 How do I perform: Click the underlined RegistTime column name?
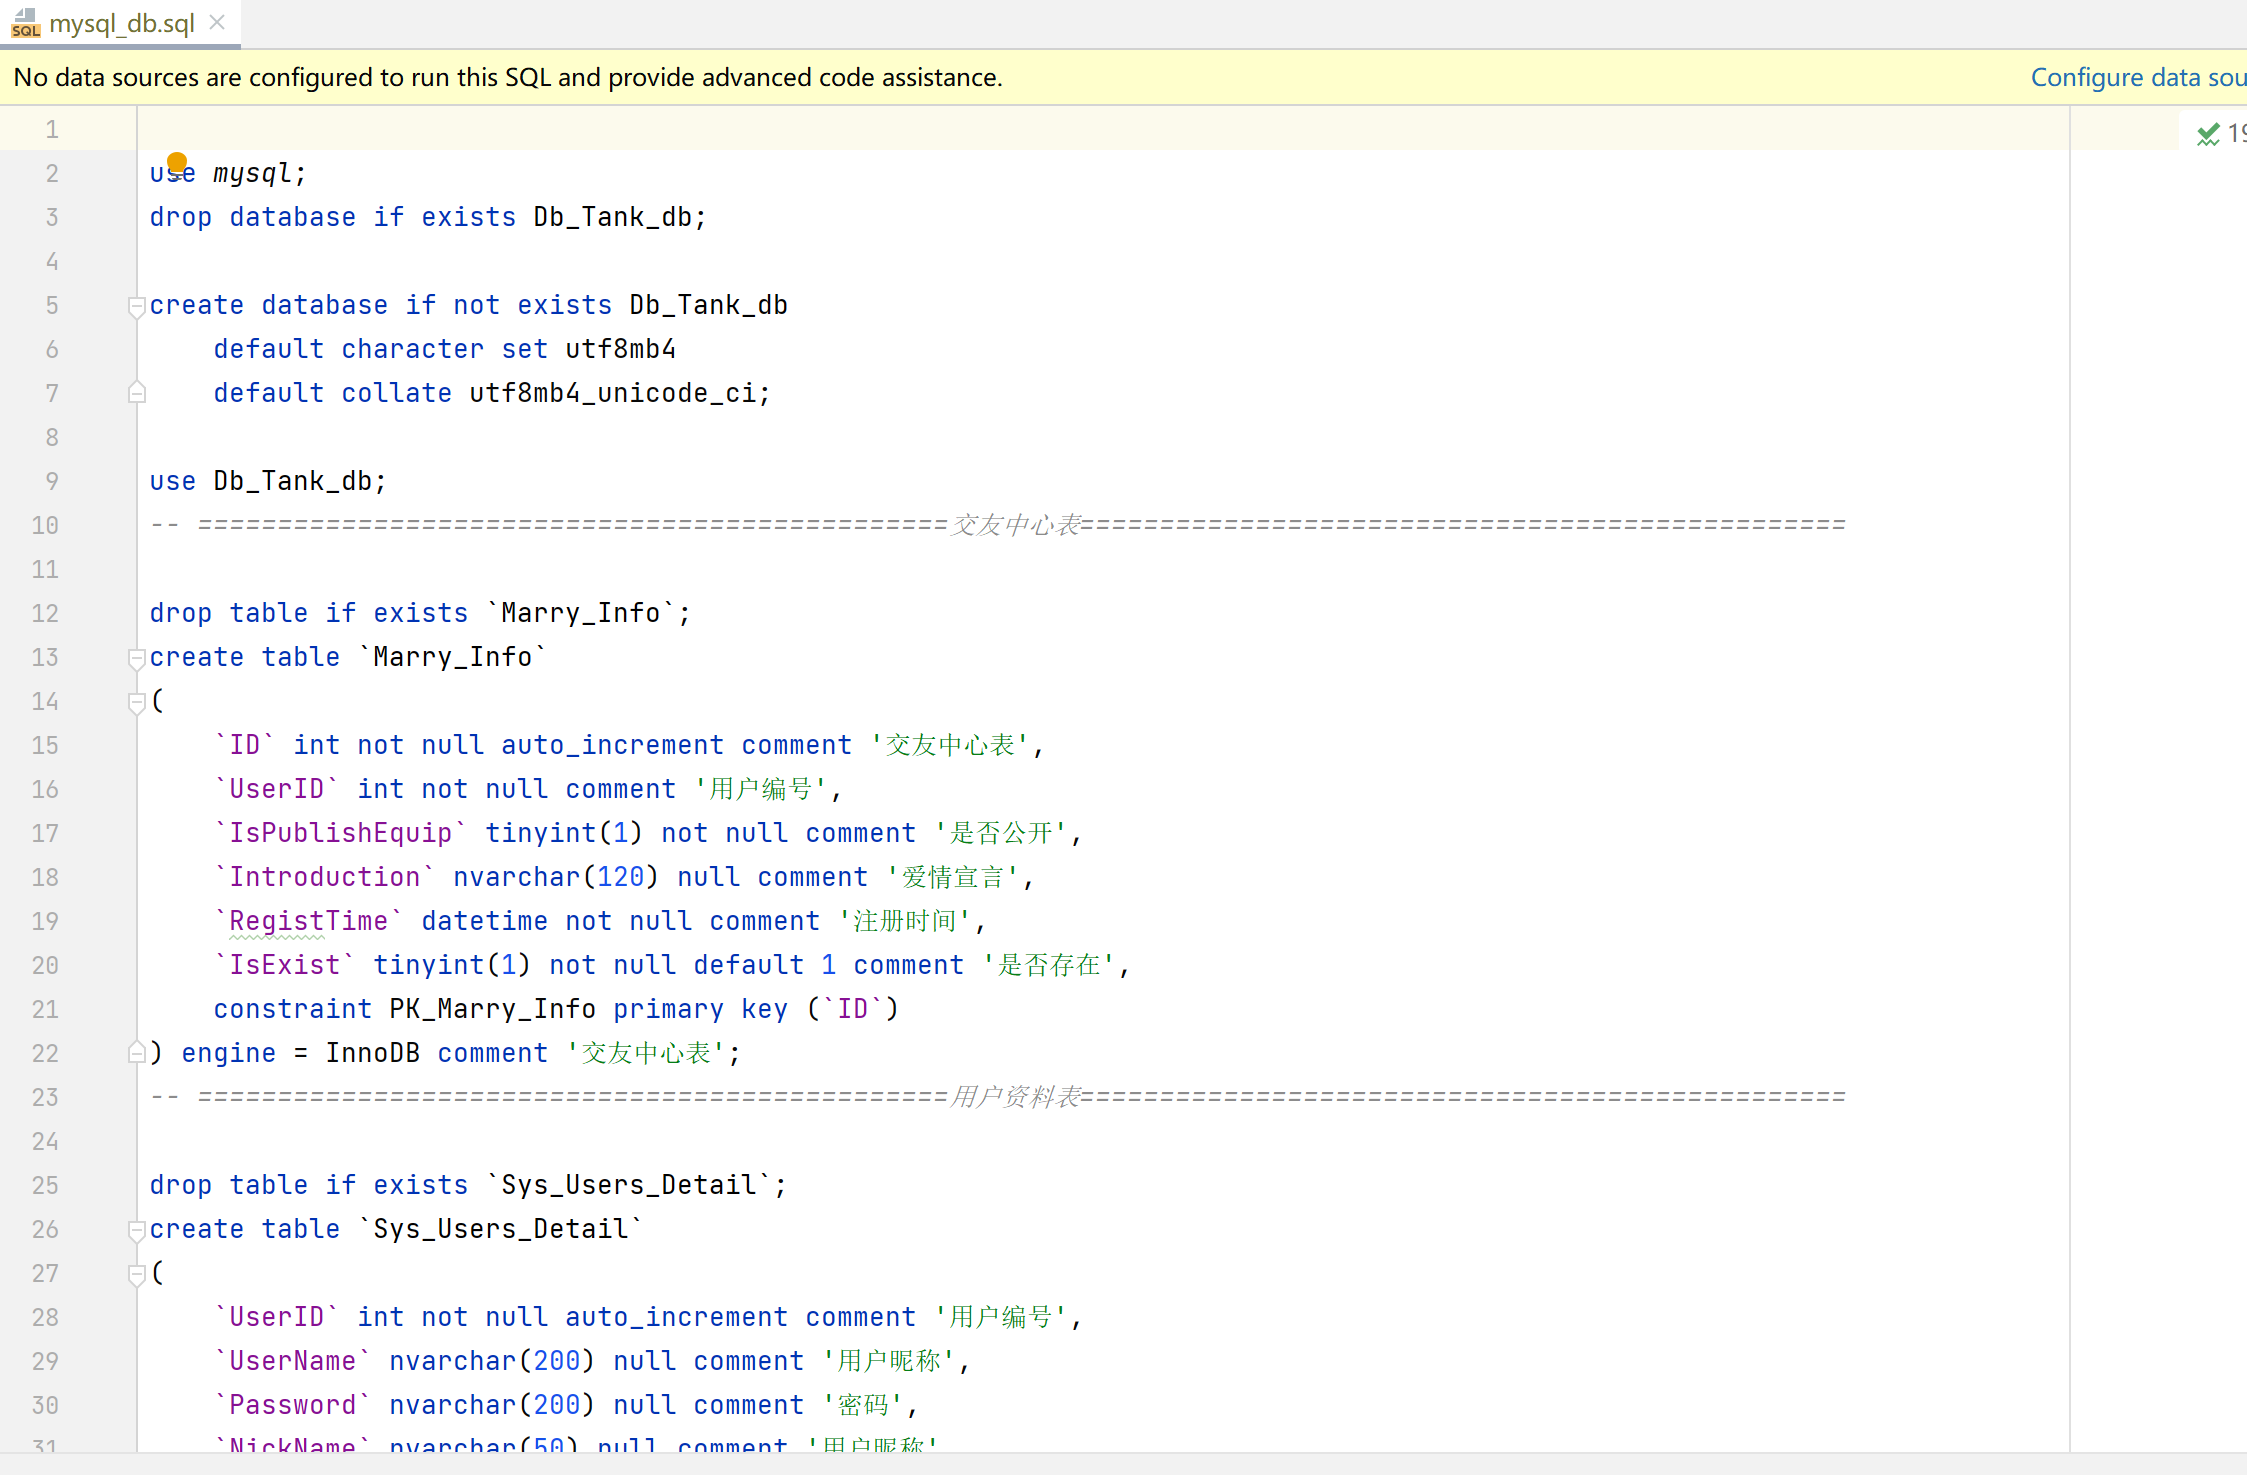(308, 921)
